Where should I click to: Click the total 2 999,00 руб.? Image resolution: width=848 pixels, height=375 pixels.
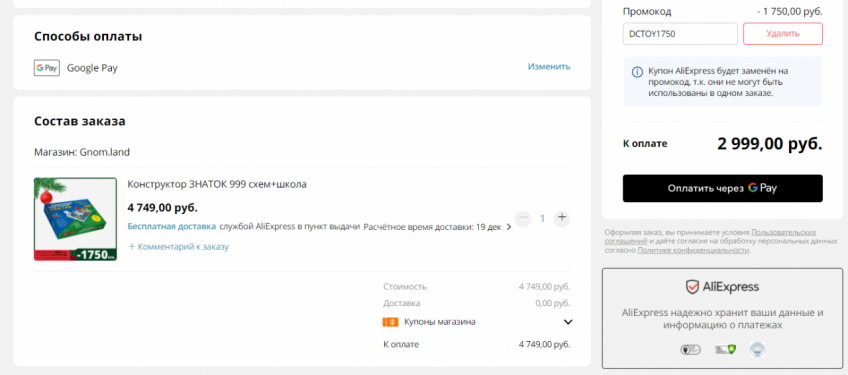(x=770, y=144)
